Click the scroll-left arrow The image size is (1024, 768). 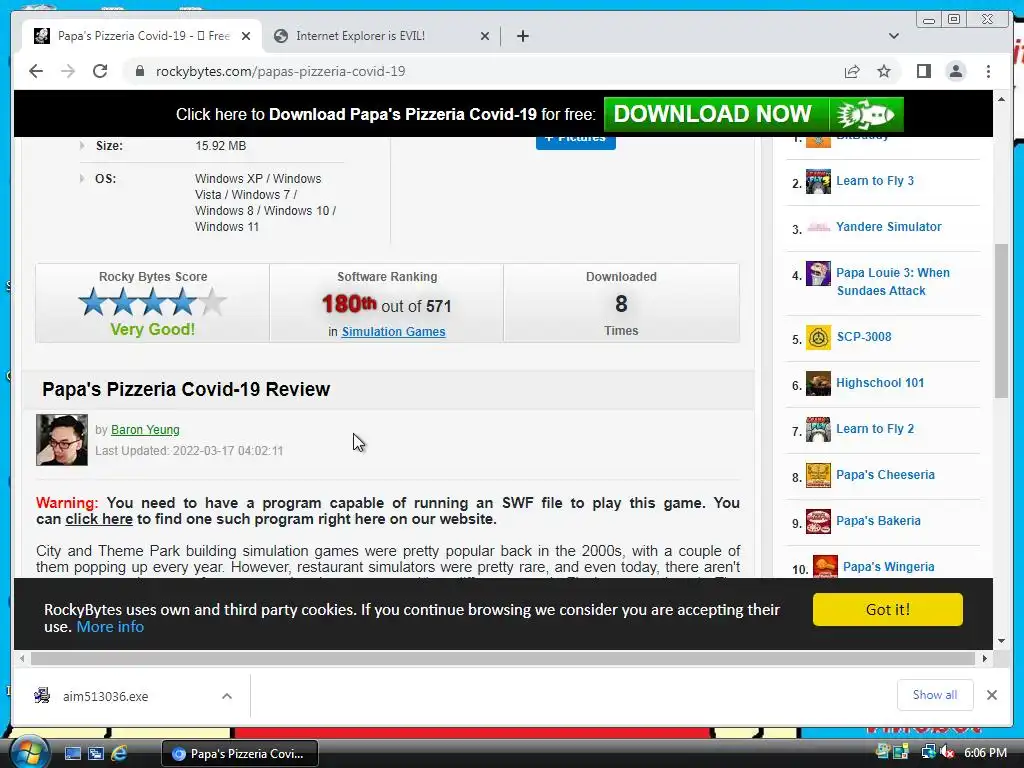click(22, 658)
